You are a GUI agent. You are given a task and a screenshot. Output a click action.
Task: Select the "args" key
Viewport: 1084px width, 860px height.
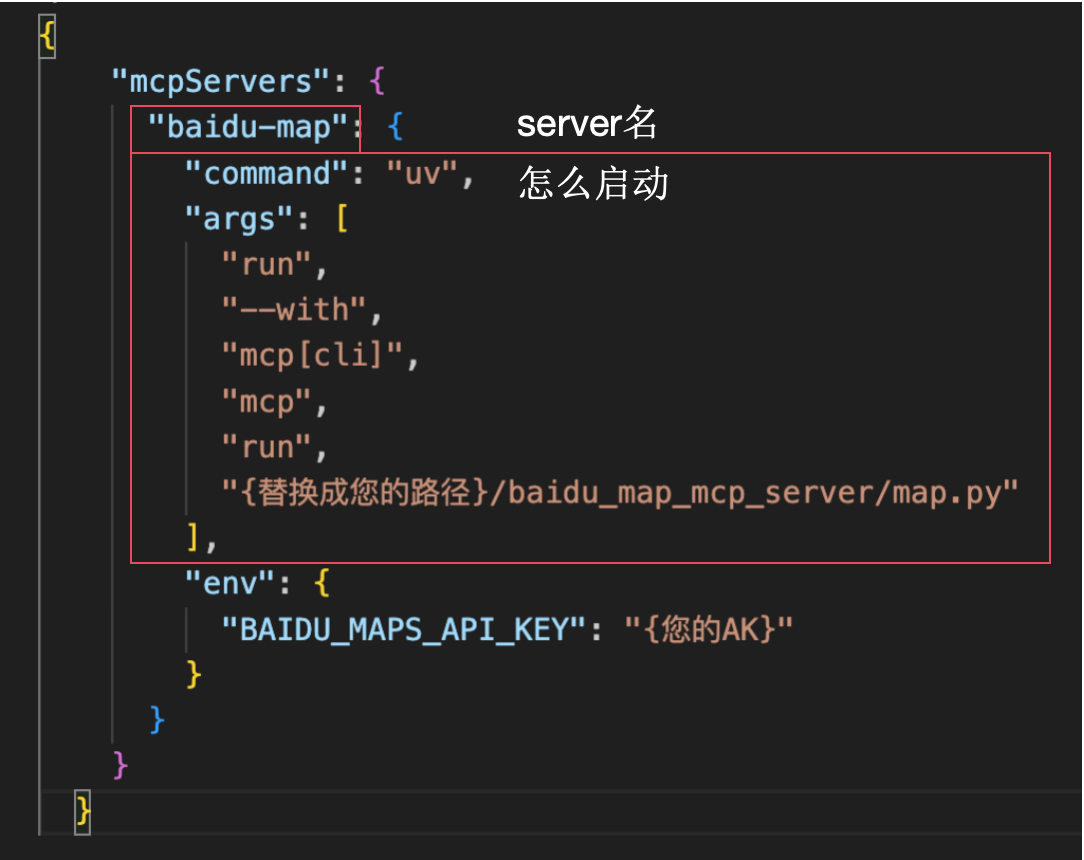pyautogui.click(x=239, y=219)
